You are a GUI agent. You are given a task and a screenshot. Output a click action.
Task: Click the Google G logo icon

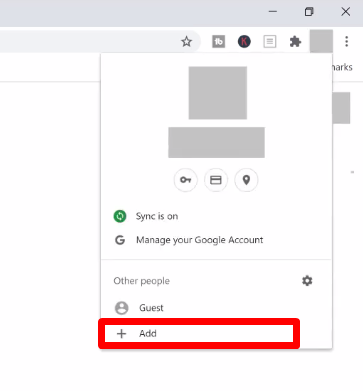(x=120, y=240)
